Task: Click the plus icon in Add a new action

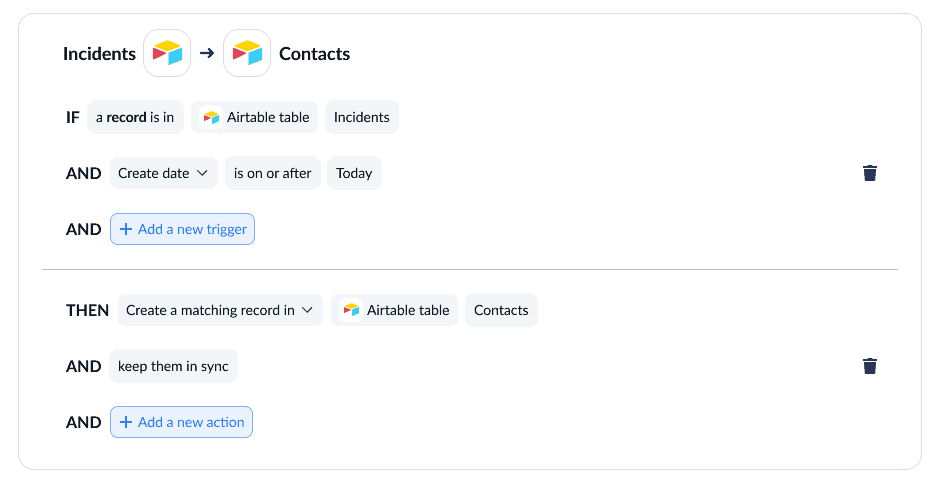Action: [126, 422]
